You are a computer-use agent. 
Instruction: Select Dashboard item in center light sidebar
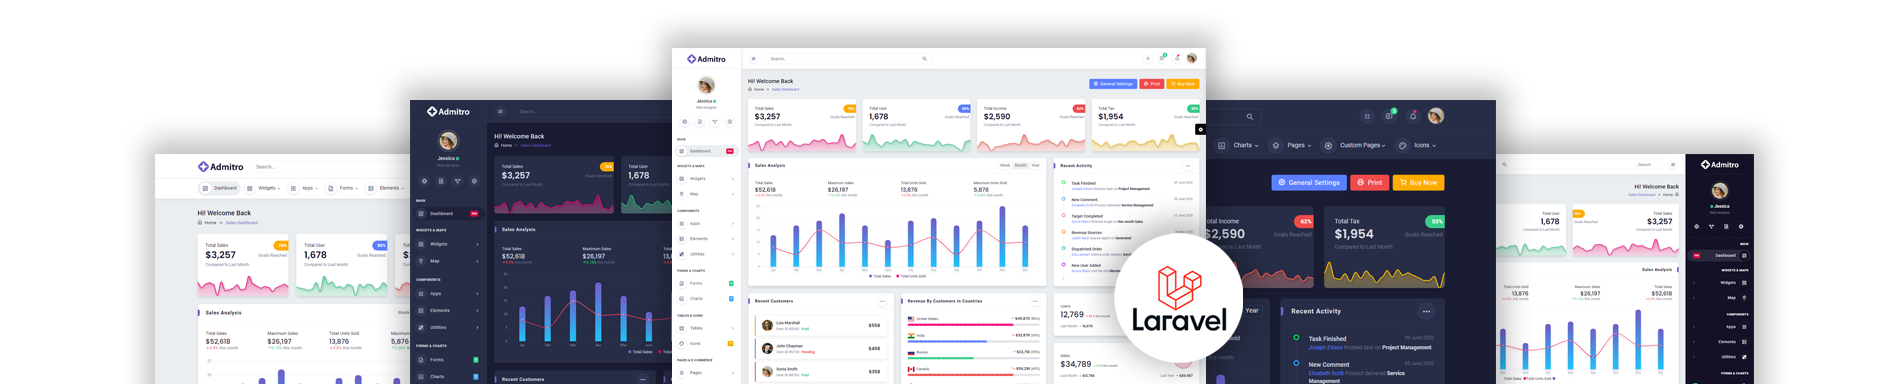point(706,151)
